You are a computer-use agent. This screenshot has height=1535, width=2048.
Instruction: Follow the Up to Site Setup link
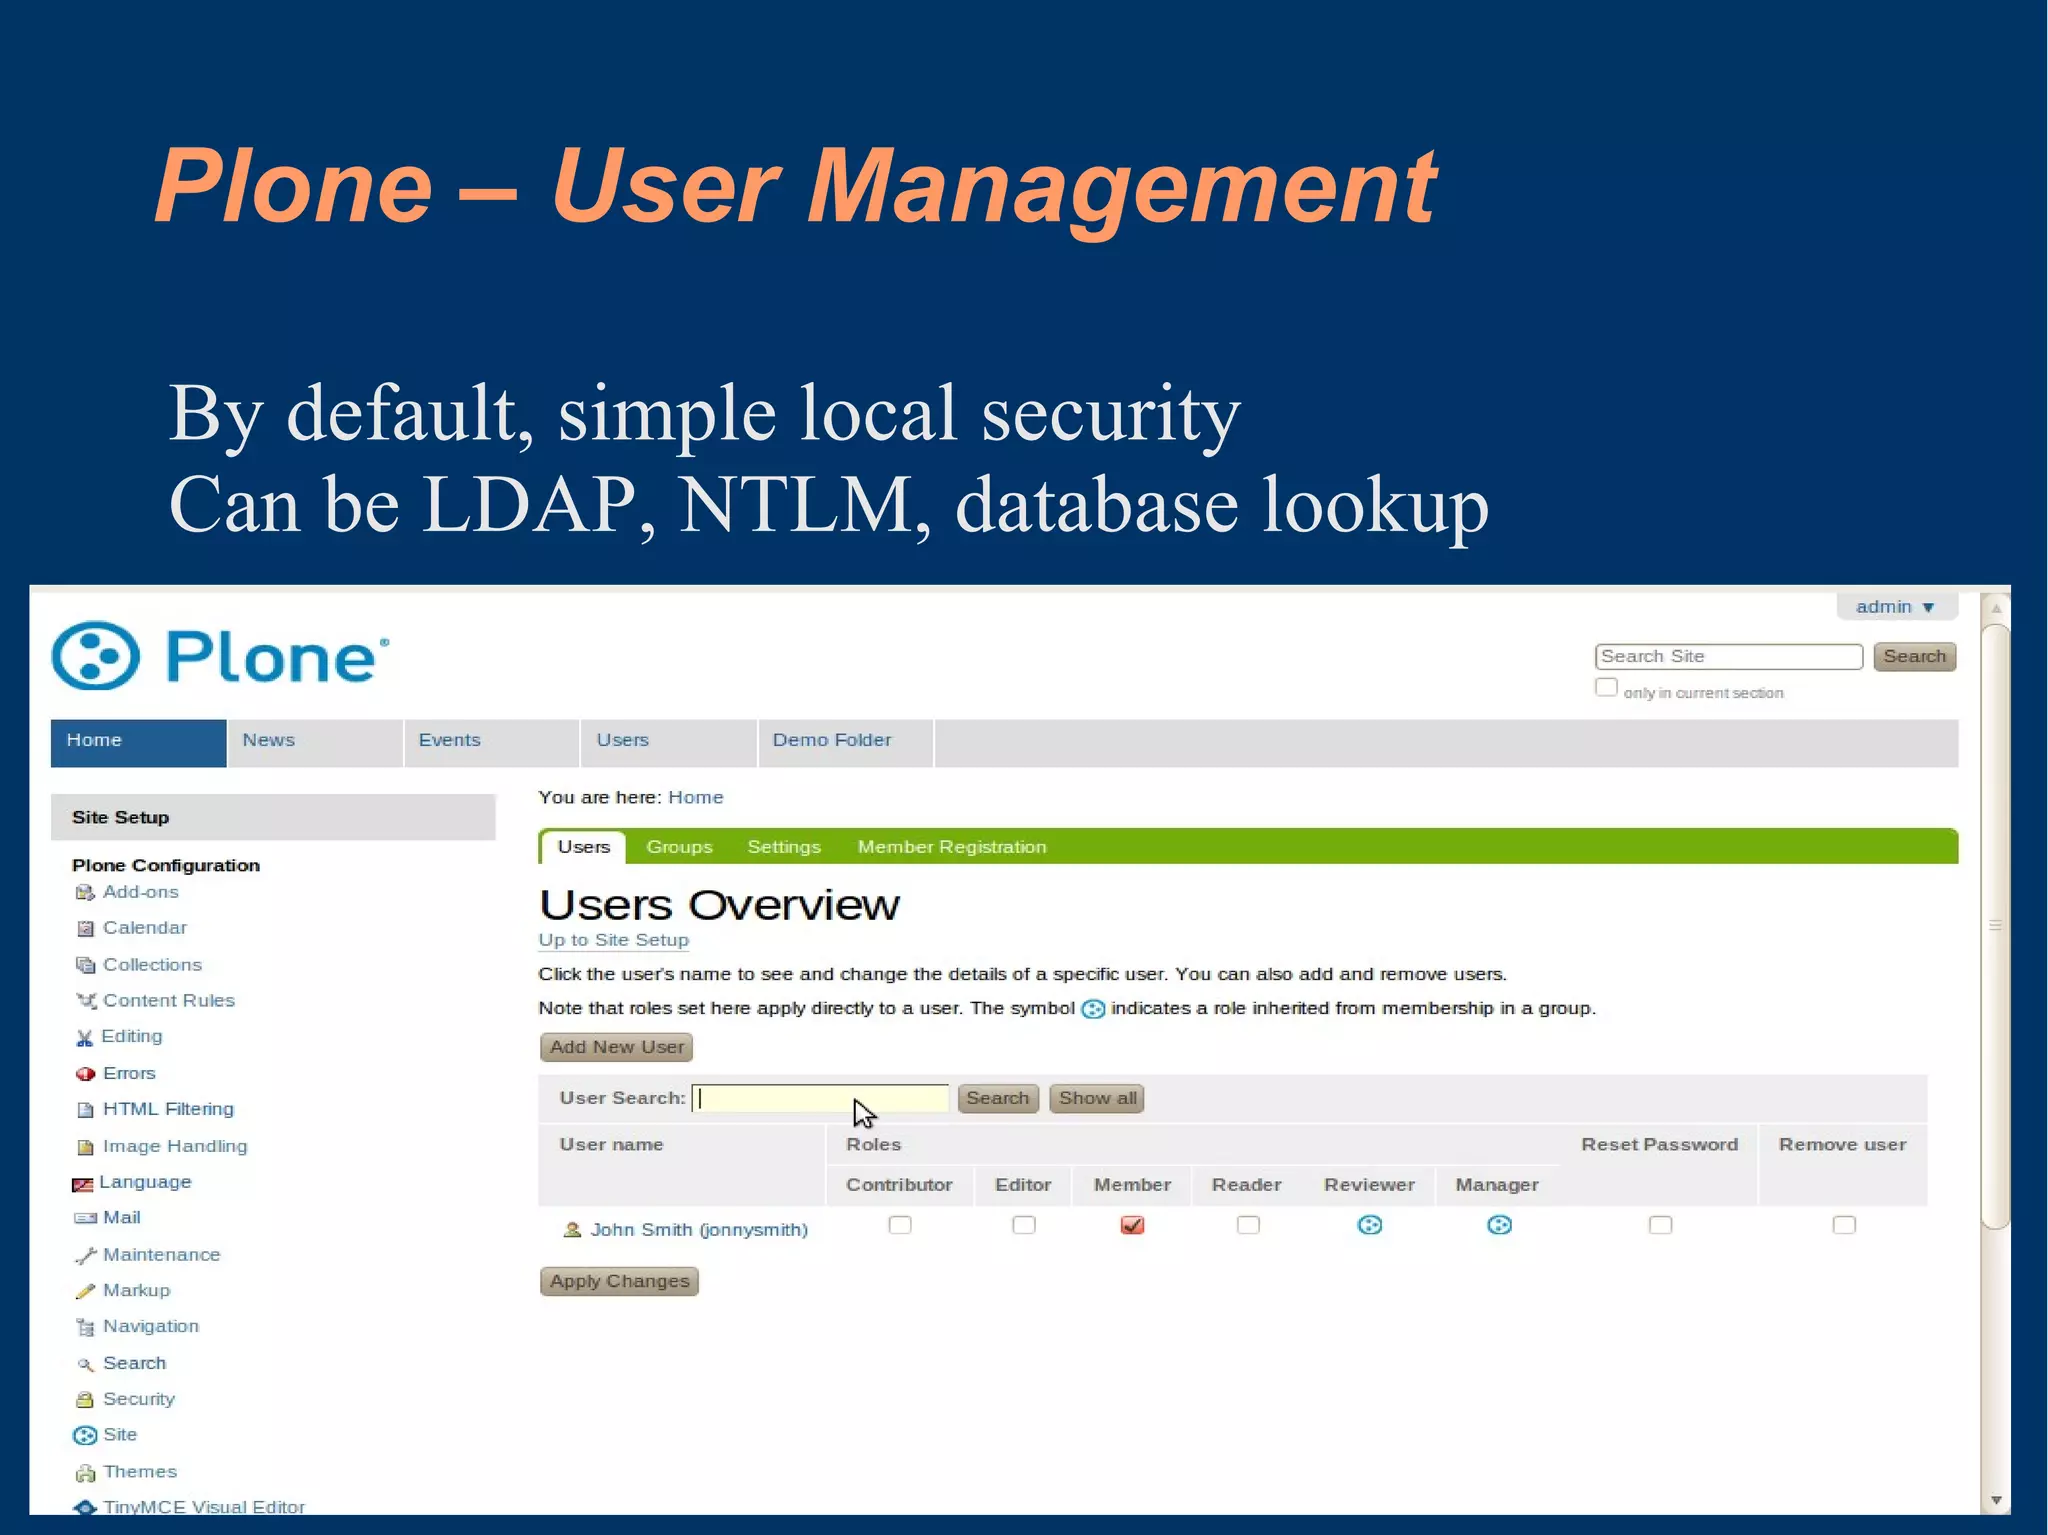point(614,940)
